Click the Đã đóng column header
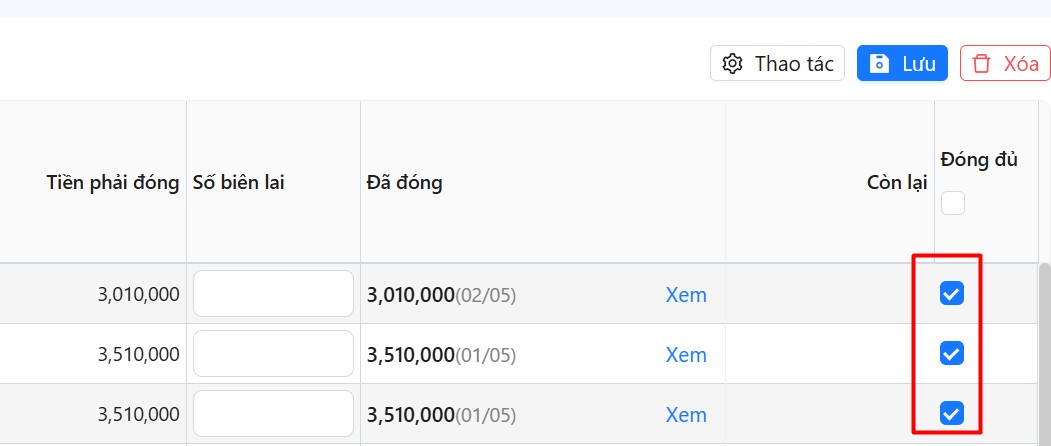This screenshot has height=446, width=1051. pyautogui.click(x=405, y=182)
